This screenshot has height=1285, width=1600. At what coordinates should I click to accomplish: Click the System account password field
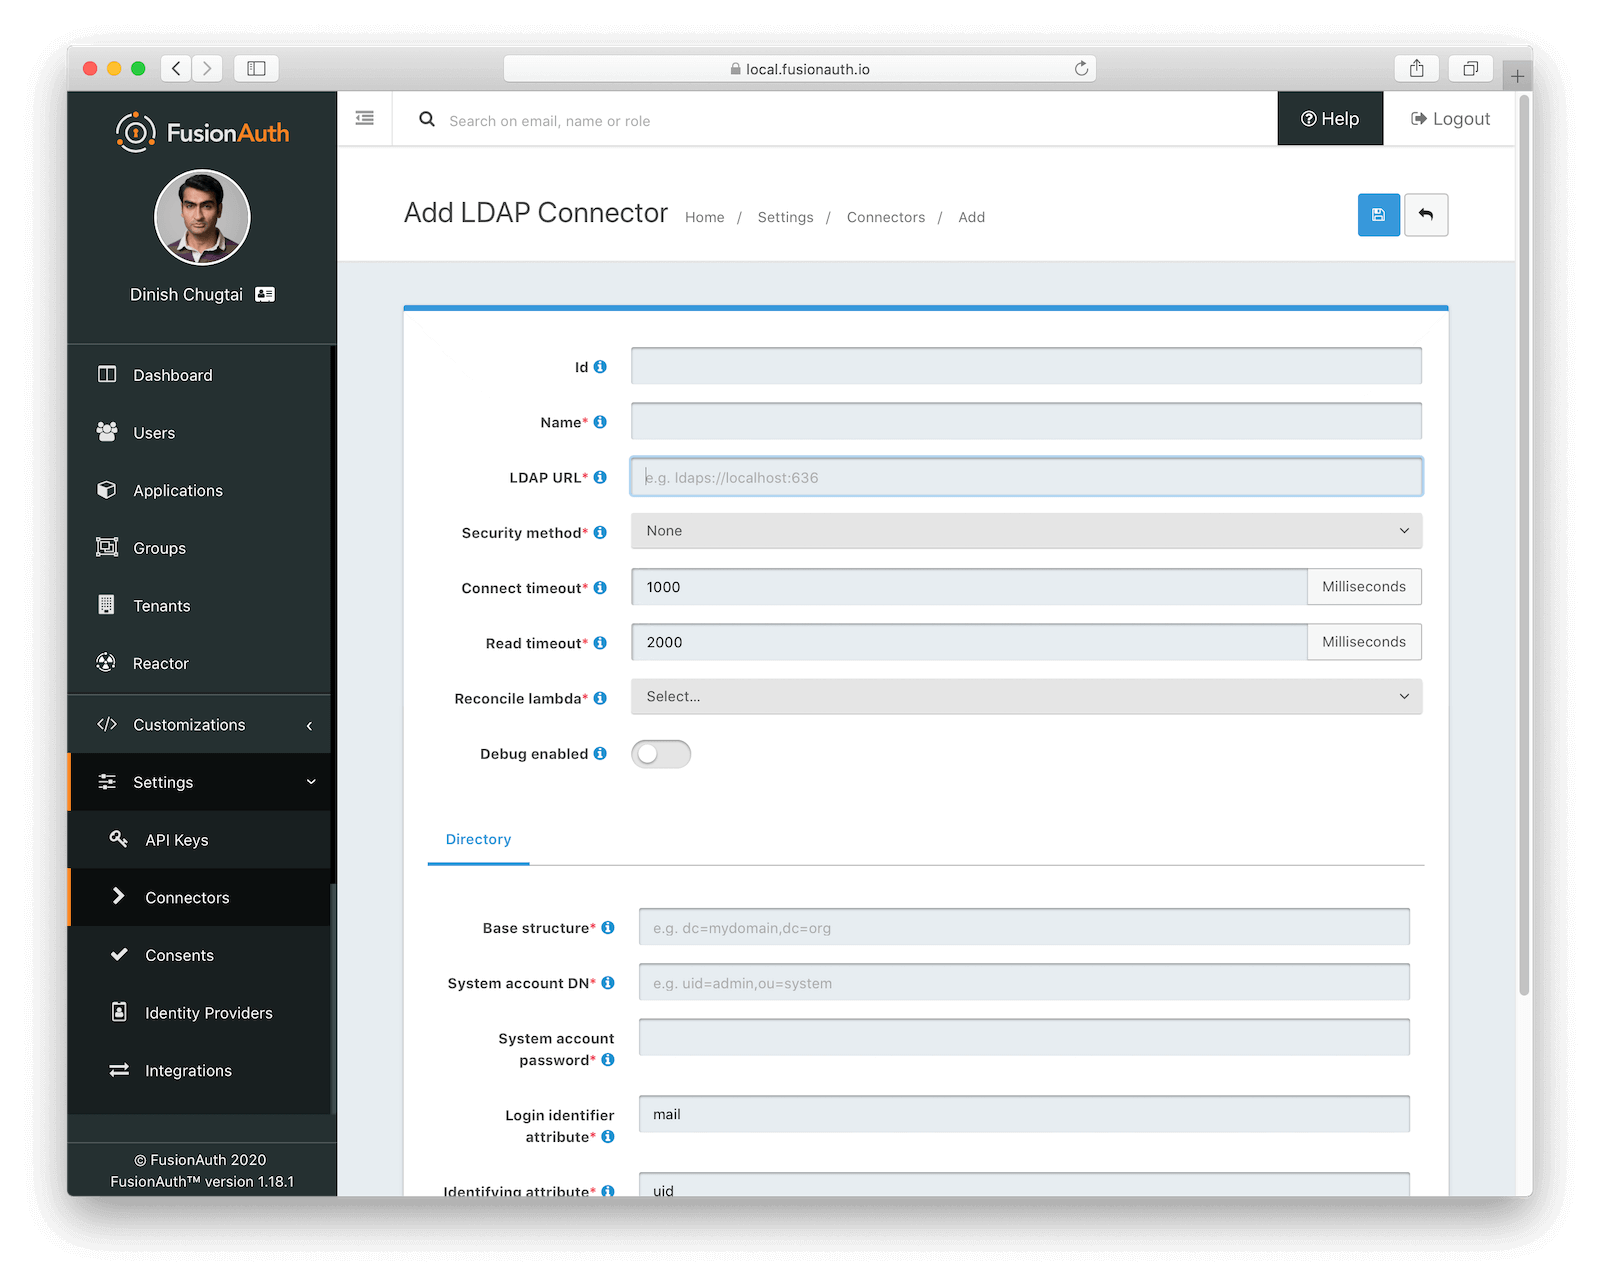(x=1024, y=1037)
